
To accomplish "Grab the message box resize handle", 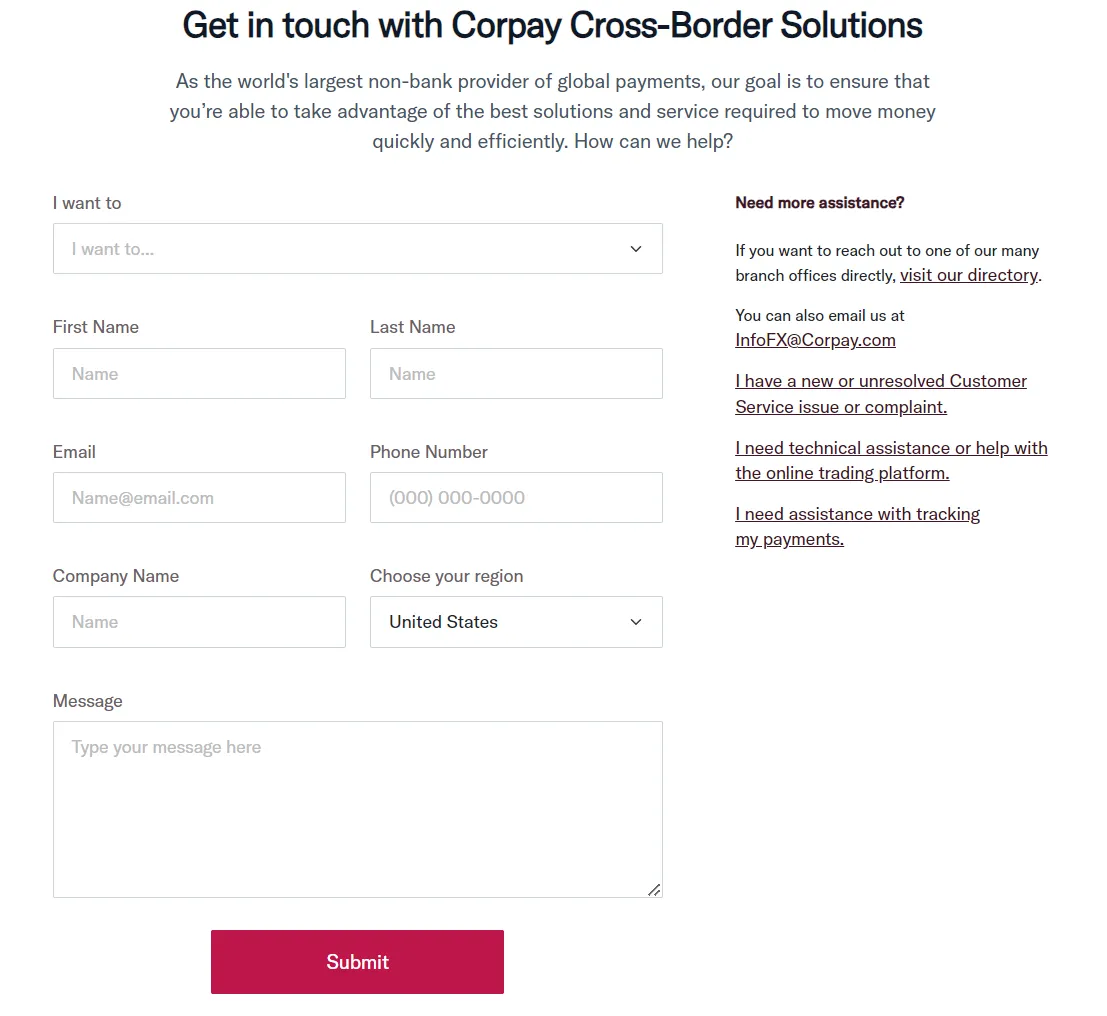I will pyautogui.click(x=654, y=890).
